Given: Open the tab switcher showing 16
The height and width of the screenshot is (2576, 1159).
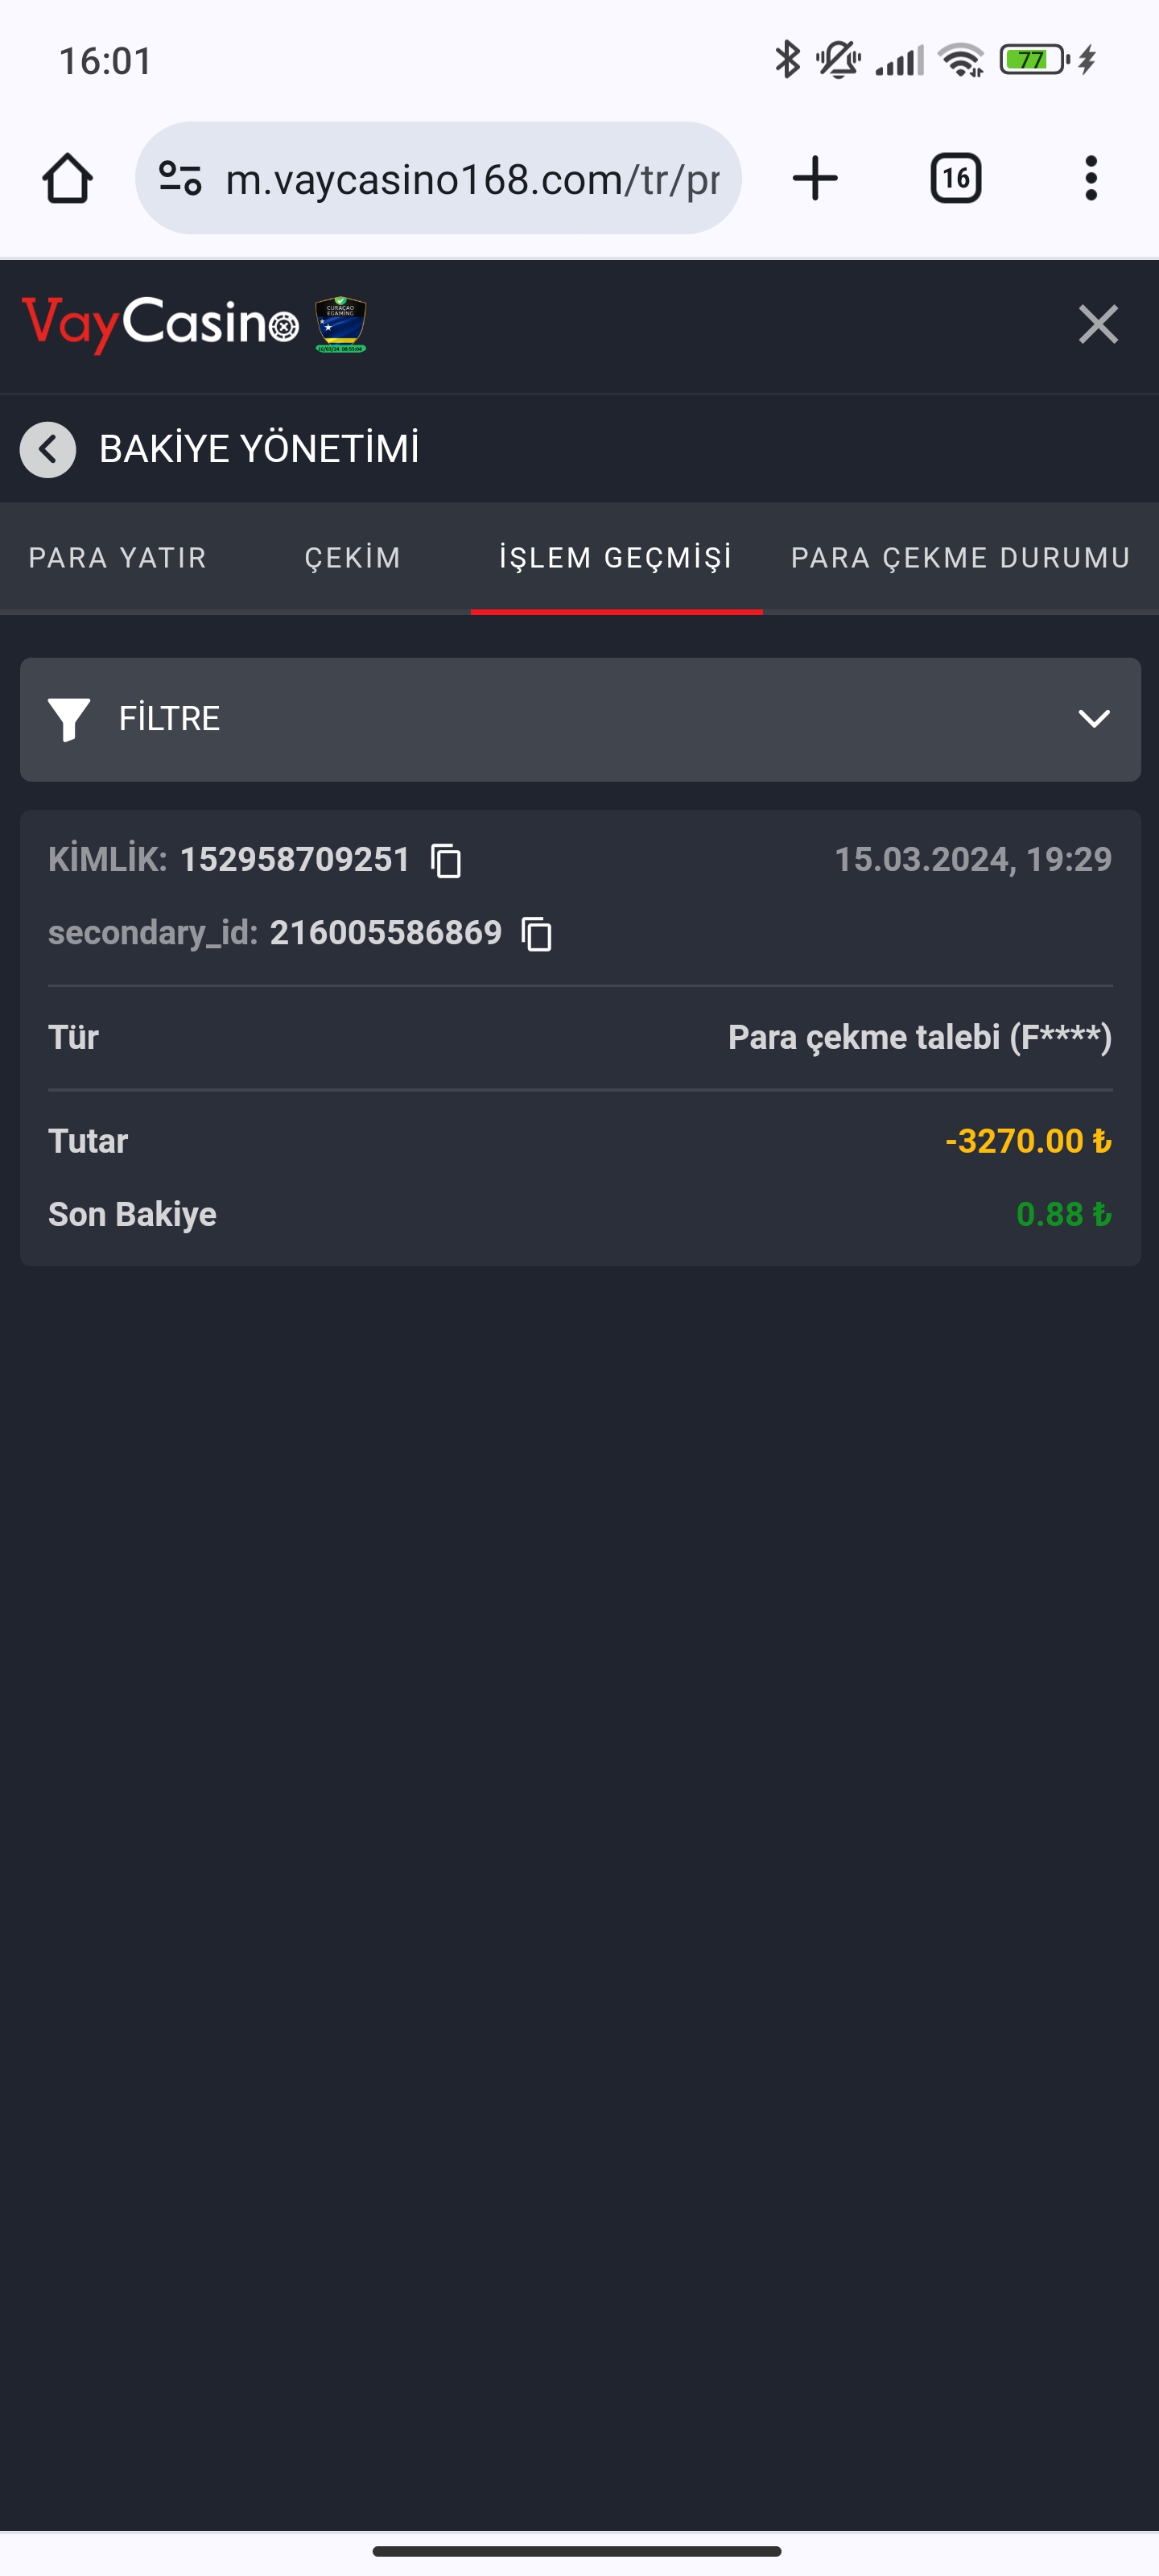Looking at the screenshot, I should [x=955, y=179].
